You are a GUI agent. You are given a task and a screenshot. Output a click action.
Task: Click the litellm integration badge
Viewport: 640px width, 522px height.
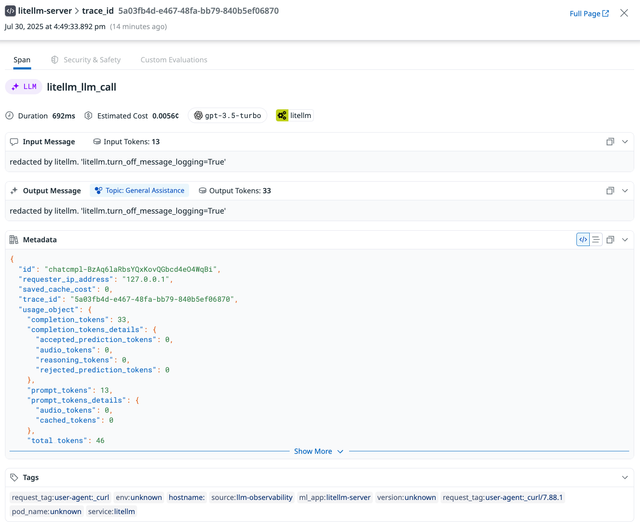[x=294, y=116]
